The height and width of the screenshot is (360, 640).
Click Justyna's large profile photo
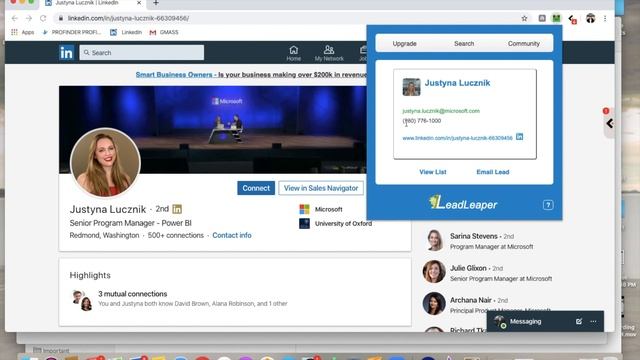[105, 163]
